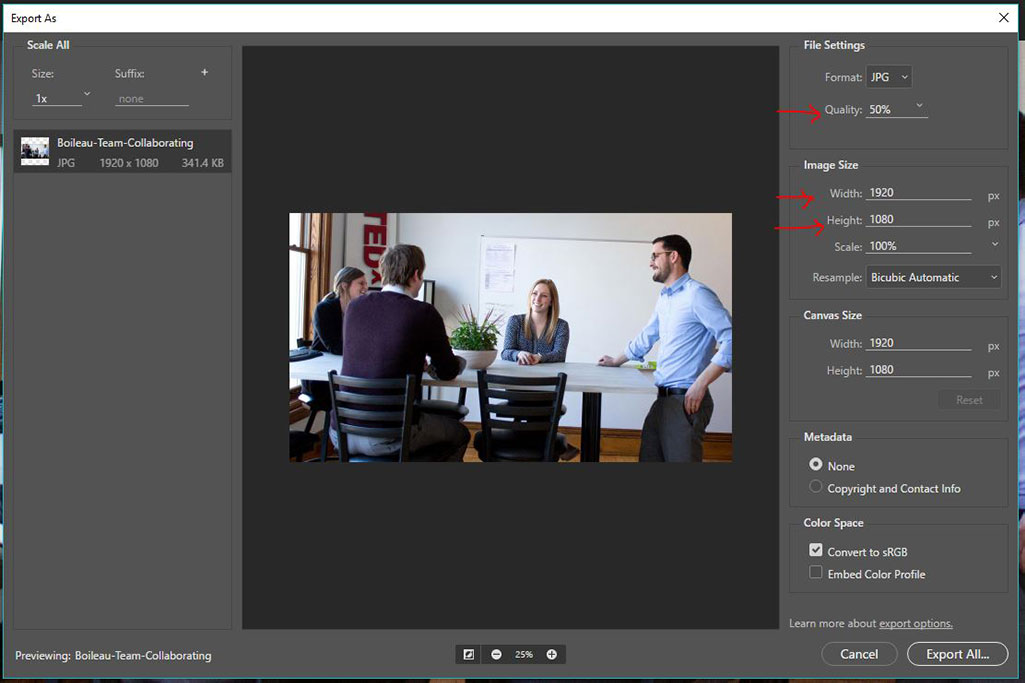1025x683 pixels.
Task: Click the Cancel button
Action: coord(859,654)
